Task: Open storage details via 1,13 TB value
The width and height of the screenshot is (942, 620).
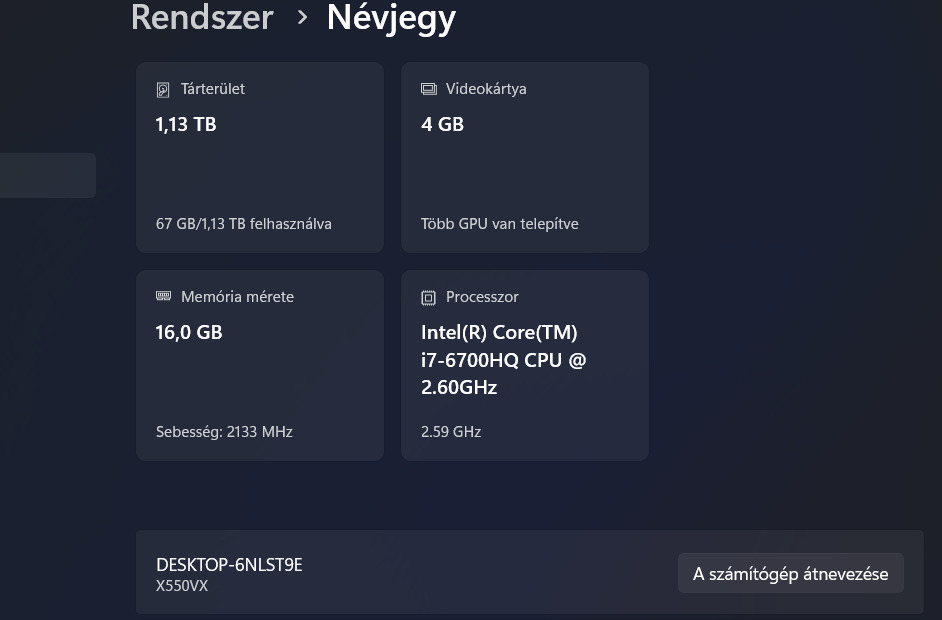Action: (186, 124)
